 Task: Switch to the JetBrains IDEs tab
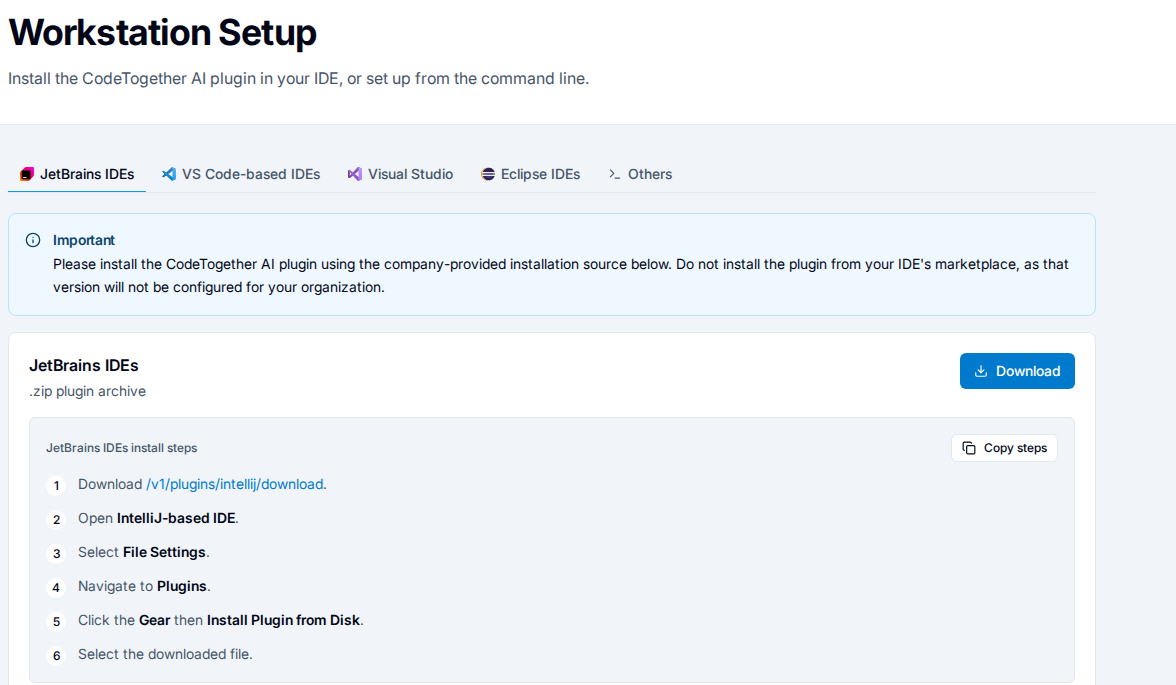tap(76, 174)
